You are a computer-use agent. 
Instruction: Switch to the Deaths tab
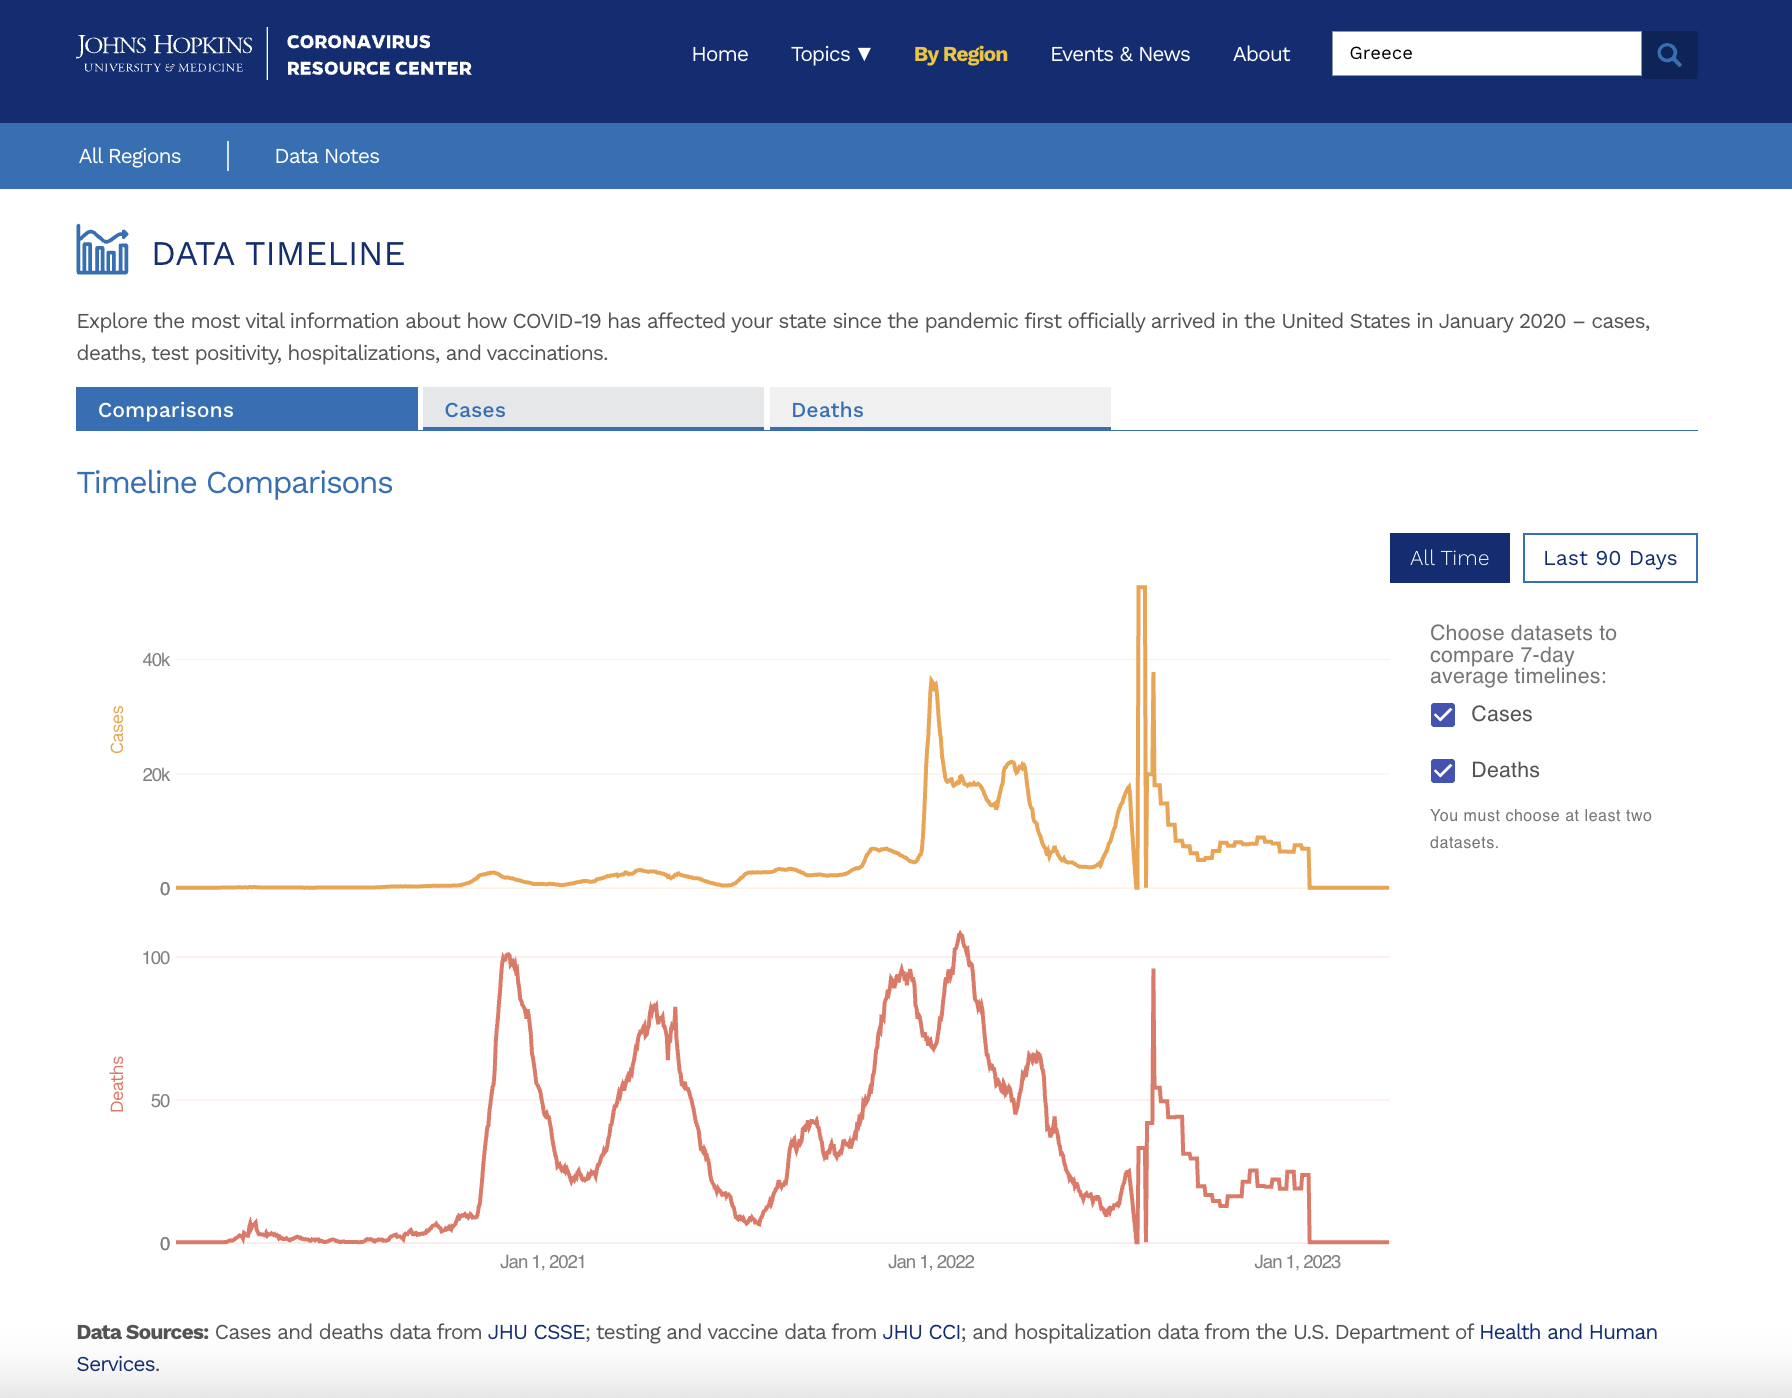[939, 409]
